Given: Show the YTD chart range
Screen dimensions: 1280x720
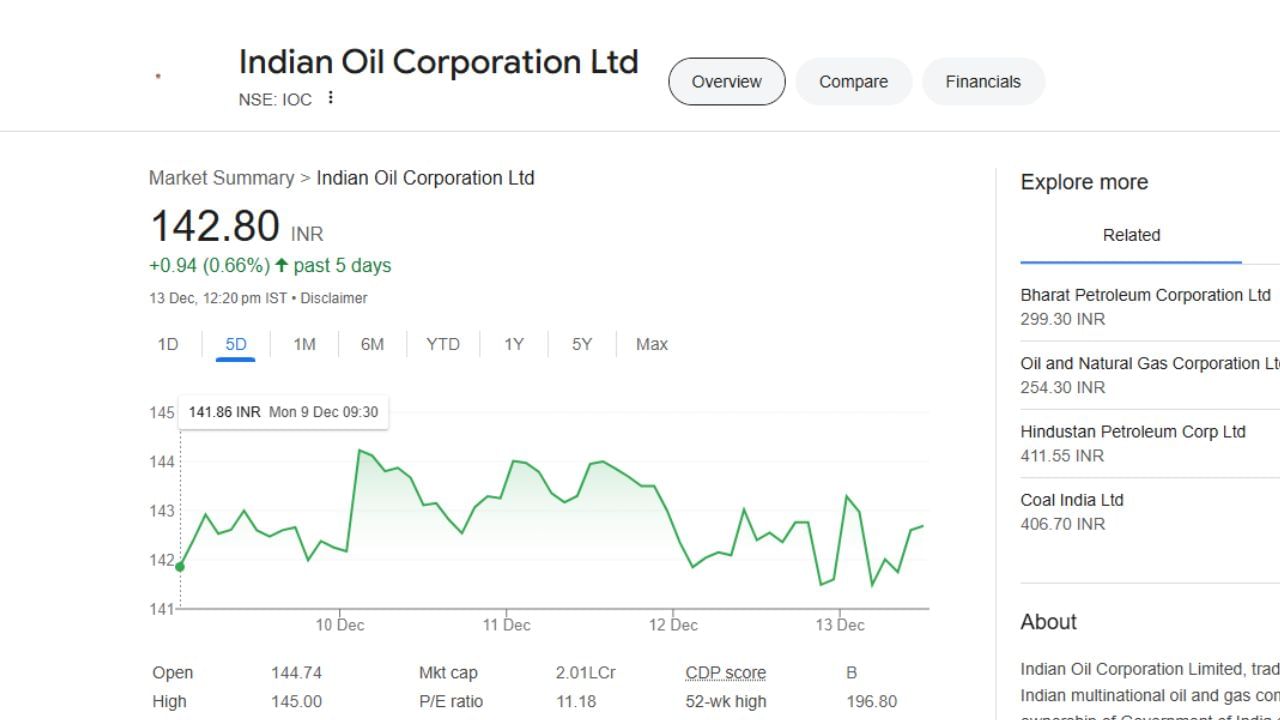Looking at the screenshot, I should pos(443,344).
